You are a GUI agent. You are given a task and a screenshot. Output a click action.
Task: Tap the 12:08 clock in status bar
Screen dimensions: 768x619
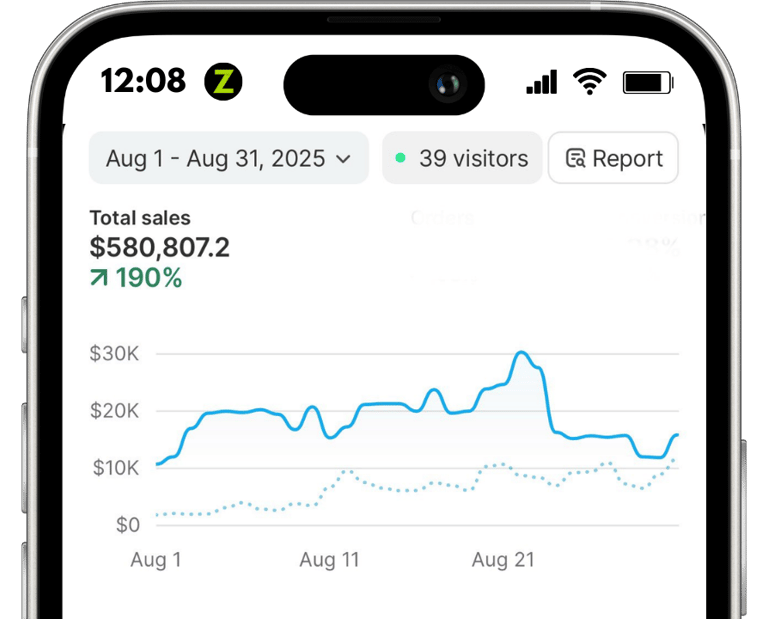click(x=143, y=80)
